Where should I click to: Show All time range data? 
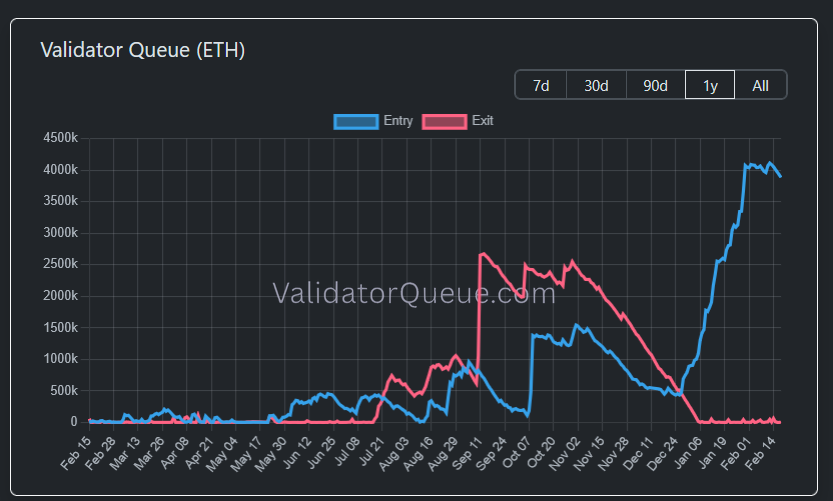click(x=760, y=85)
